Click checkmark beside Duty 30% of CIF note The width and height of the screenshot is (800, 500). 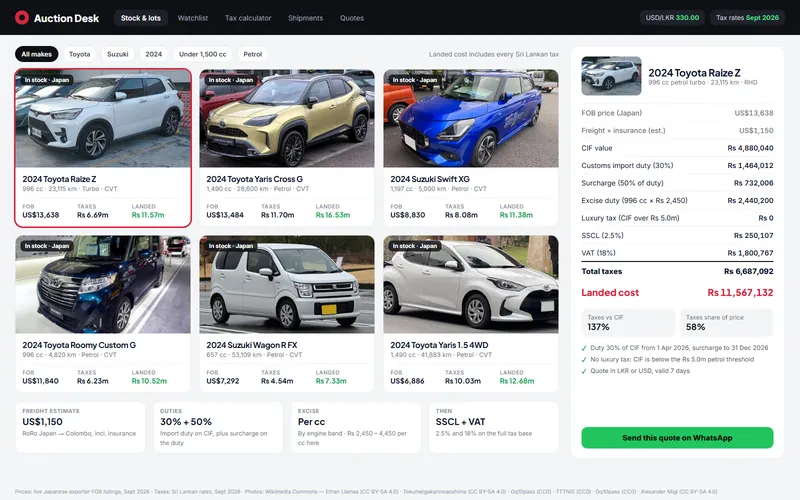point(584,348)
